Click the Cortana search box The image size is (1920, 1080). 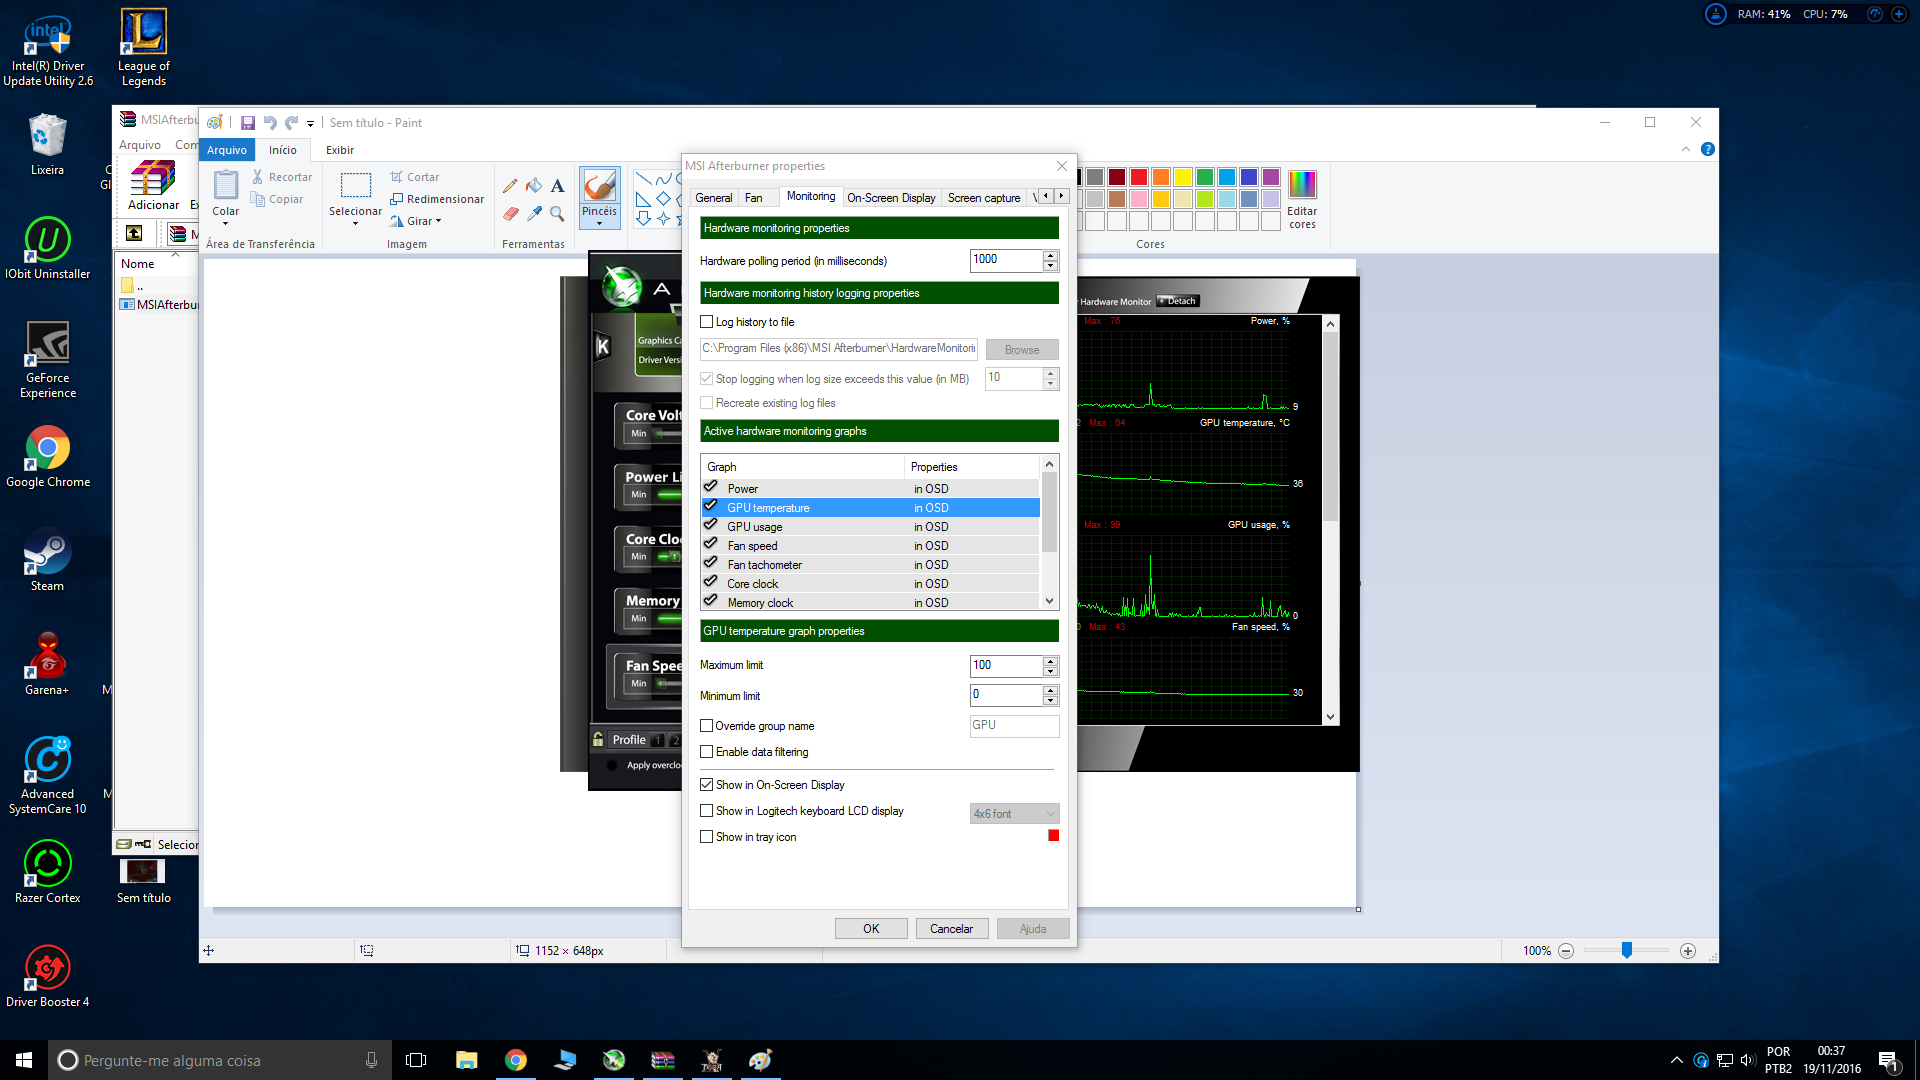(220, 1060)
